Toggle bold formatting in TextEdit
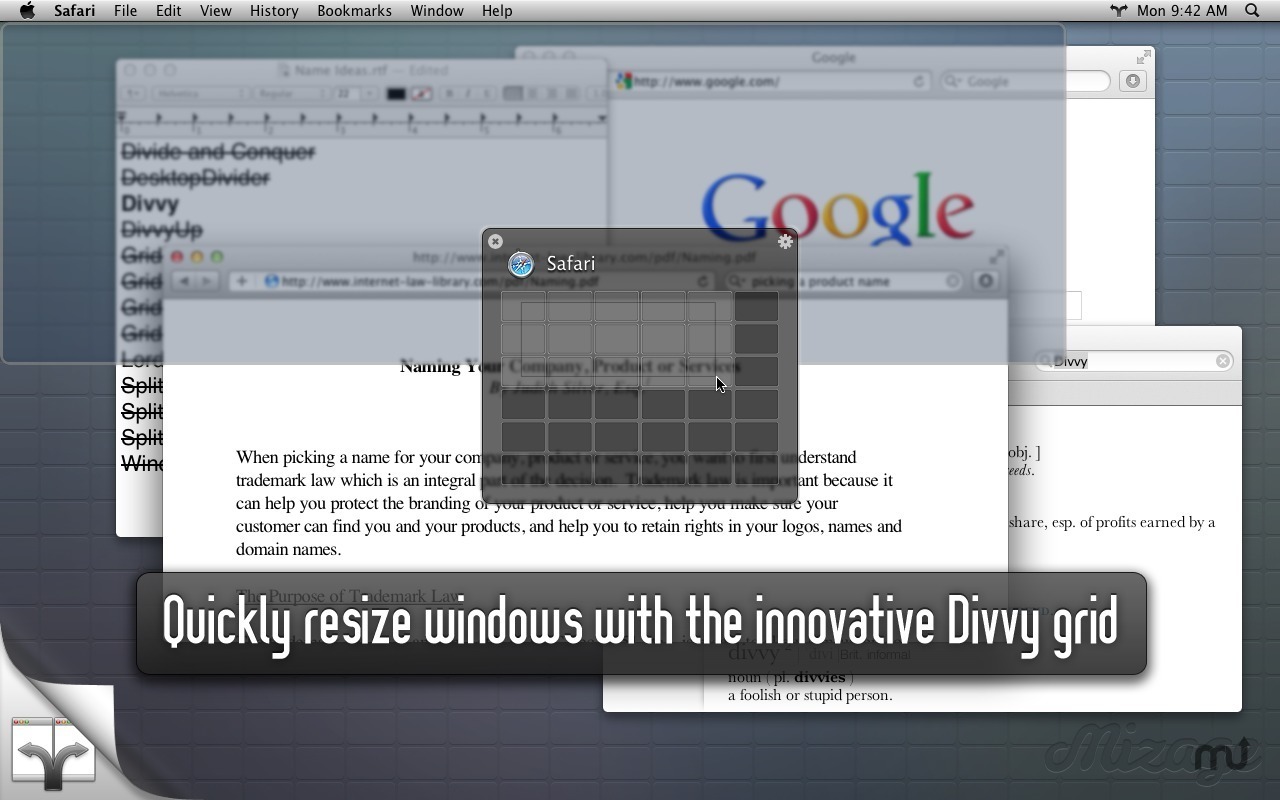 (x=449, y=94)
